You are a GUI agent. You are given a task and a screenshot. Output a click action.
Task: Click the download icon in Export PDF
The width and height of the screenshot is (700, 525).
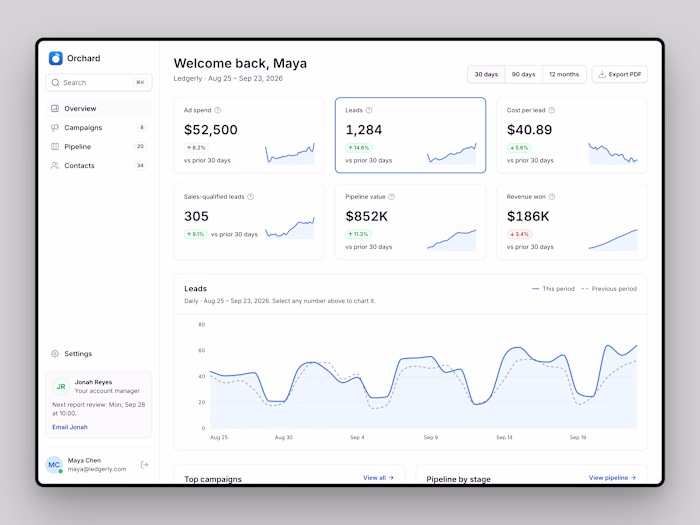click(602, 74)
